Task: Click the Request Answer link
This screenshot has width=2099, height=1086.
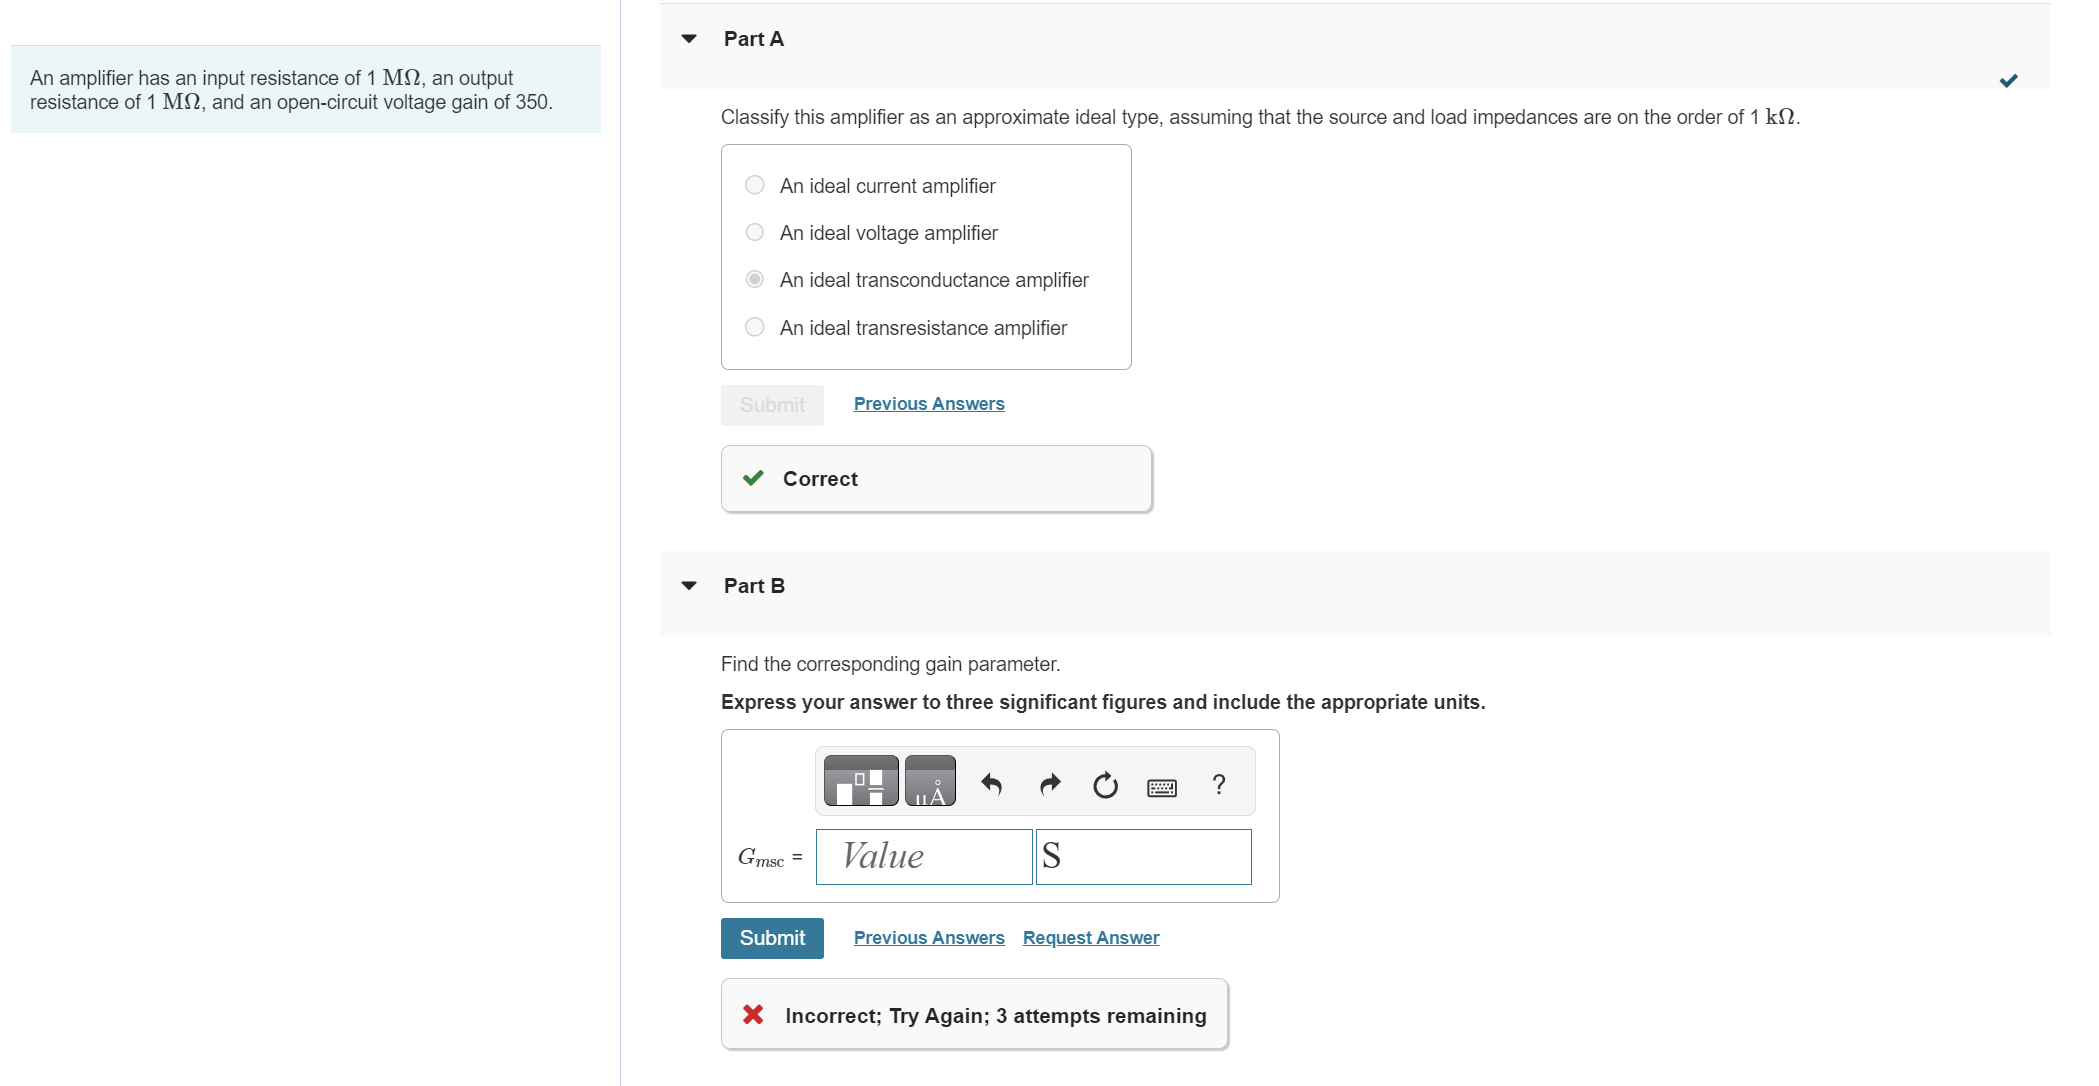Action: coord(1091,938)
